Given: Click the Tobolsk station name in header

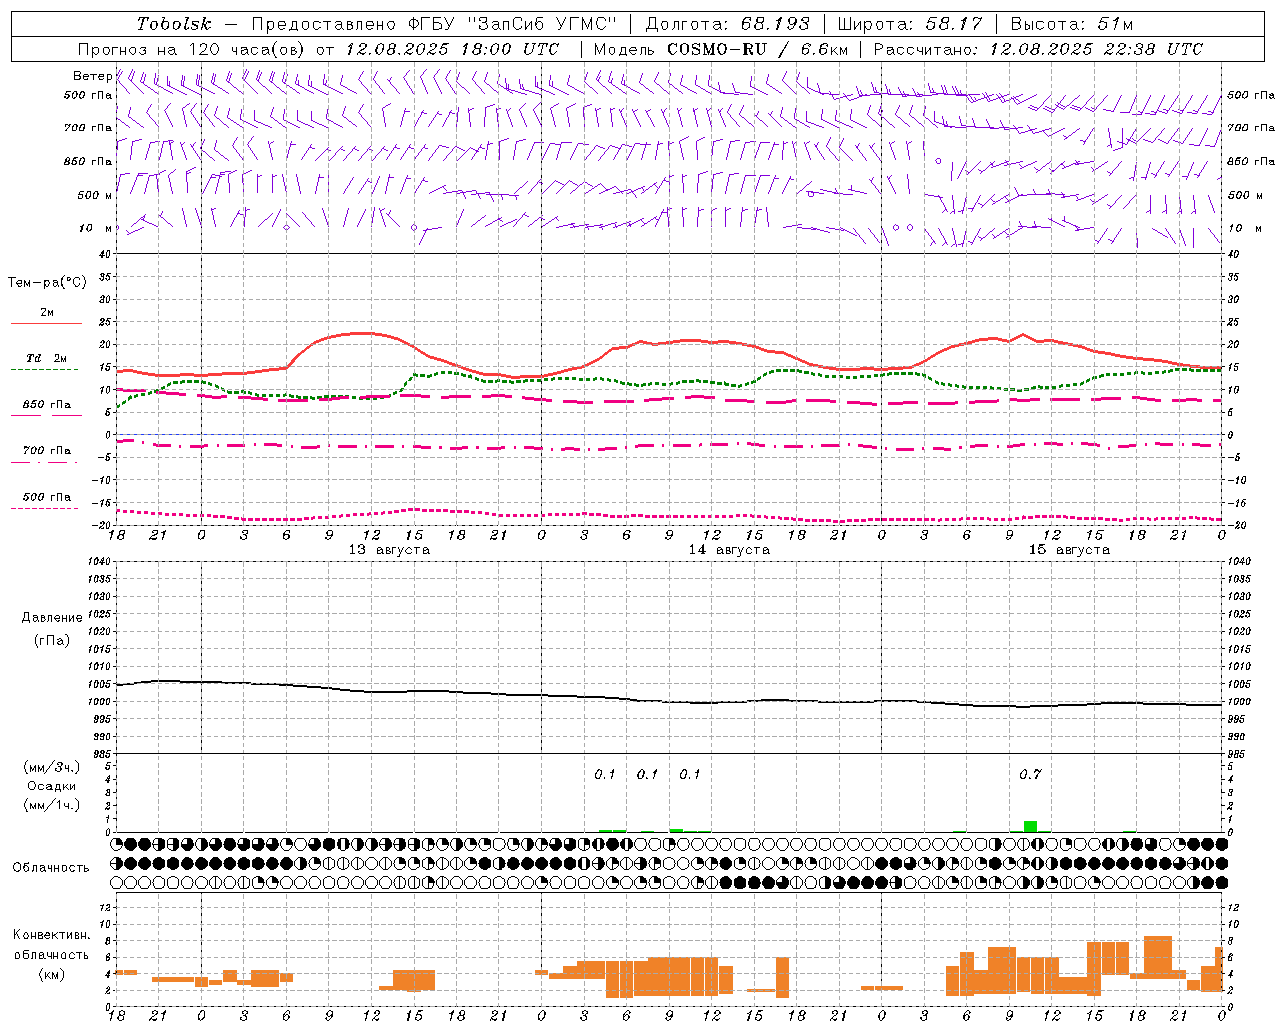Looking at the screenshot, I should coord(175,24).
